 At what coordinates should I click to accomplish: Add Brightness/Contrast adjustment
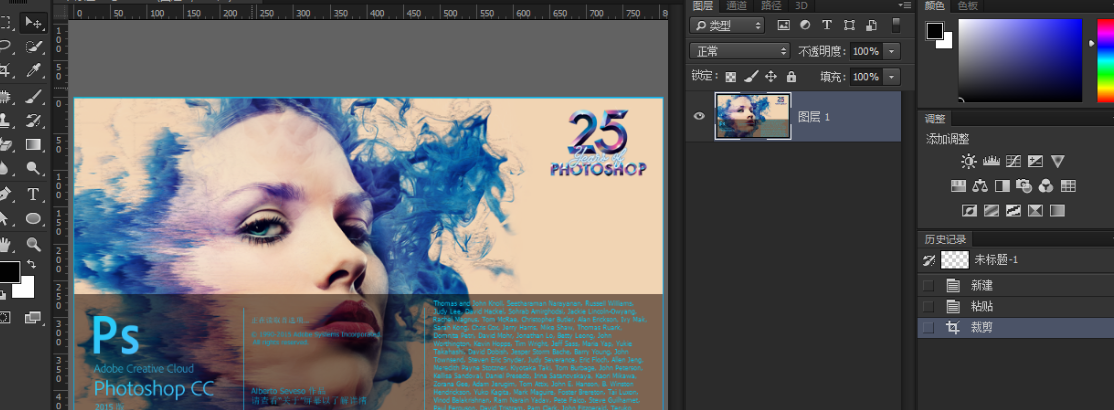pyautogui.click(x=968, y=161)
